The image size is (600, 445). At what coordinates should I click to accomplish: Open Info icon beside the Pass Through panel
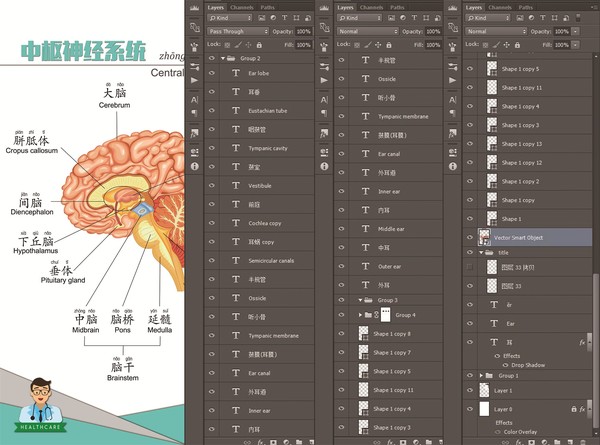coord(195,166)
